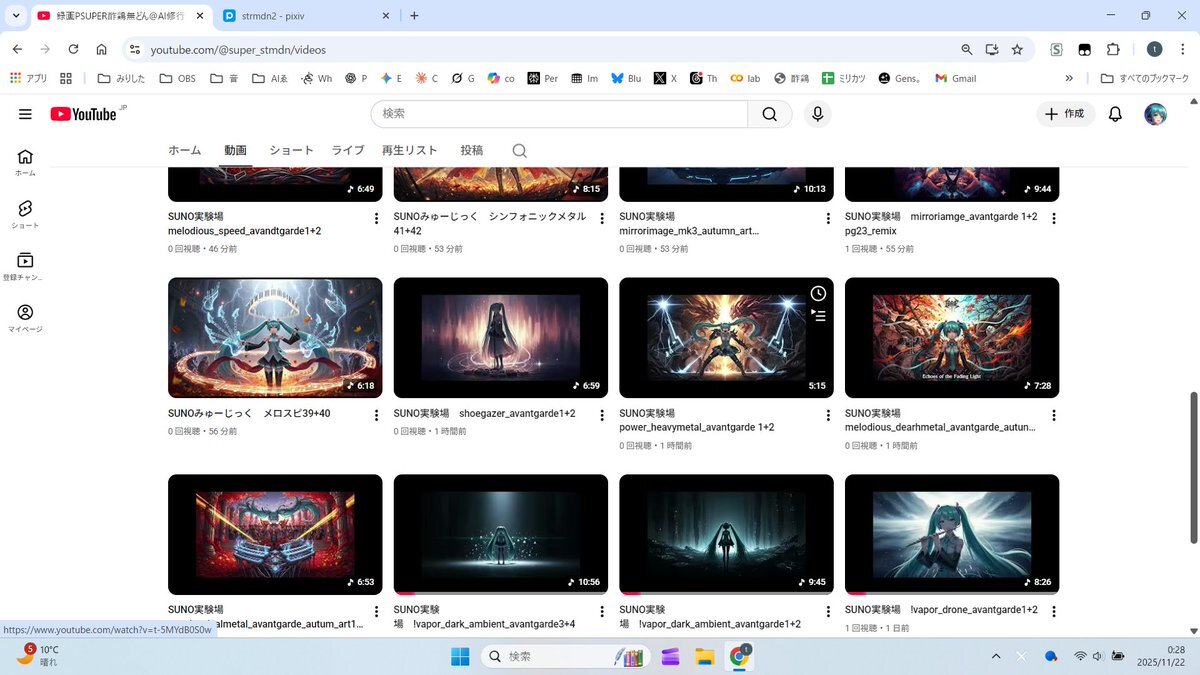The width and height of the screenshot is (1200, 675).
Task: Search within channel using magnifier icon
Action: pyautogui.click(x=519, y=151)
